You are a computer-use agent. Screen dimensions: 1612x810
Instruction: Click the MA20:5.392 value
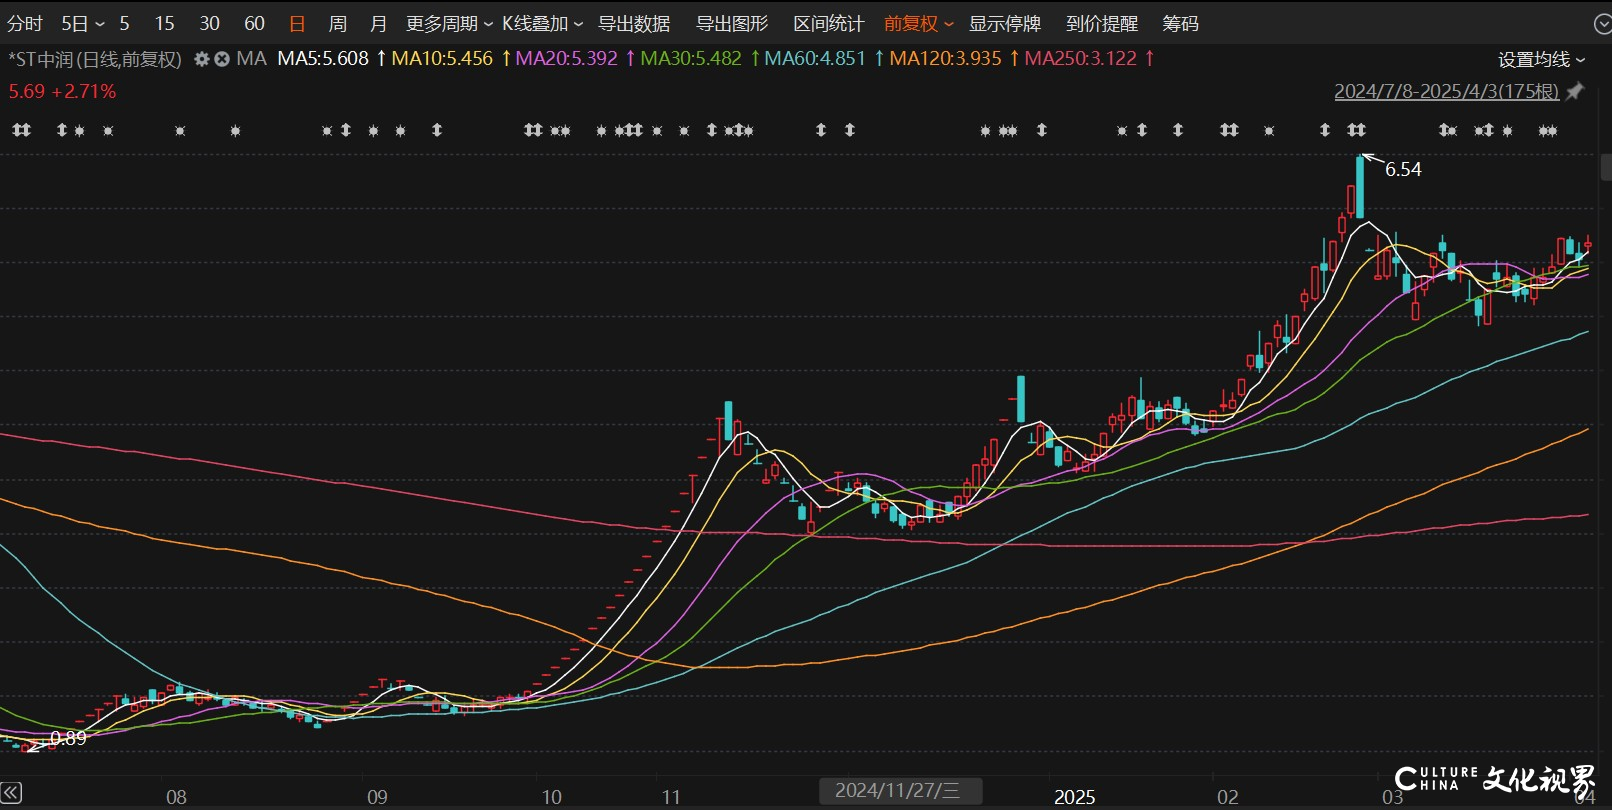(566, 59)
